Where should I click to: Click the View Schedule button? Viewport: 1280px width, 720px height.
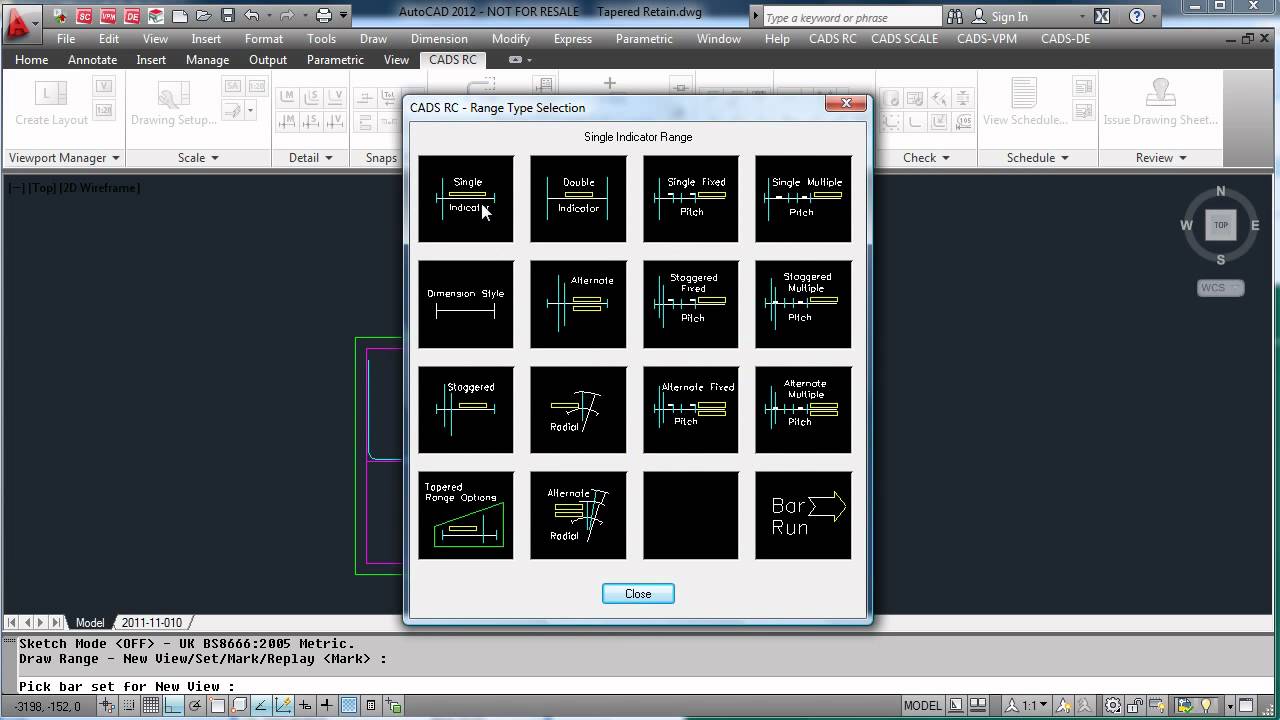coord(1024,104)
